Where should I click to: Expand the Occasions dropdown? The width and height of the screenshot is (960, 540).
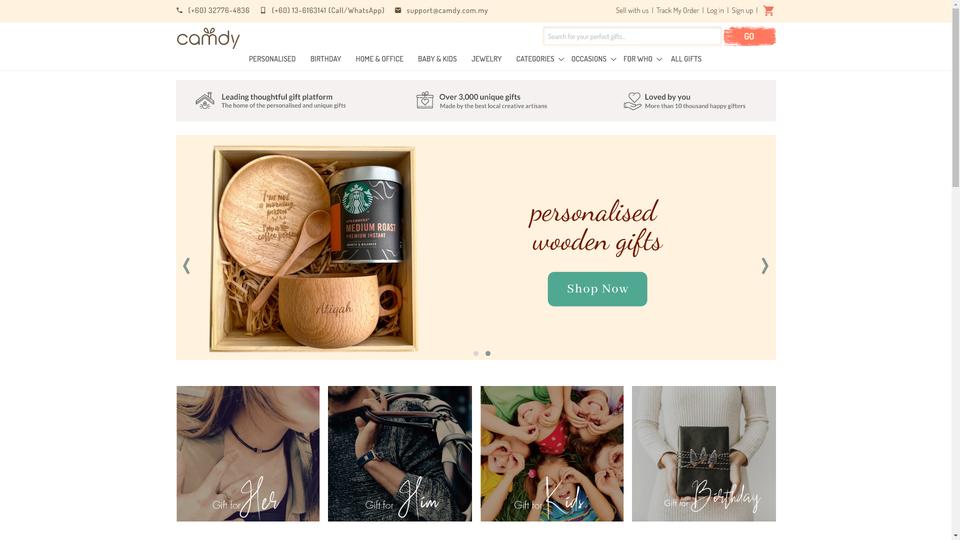click(593, 59)
